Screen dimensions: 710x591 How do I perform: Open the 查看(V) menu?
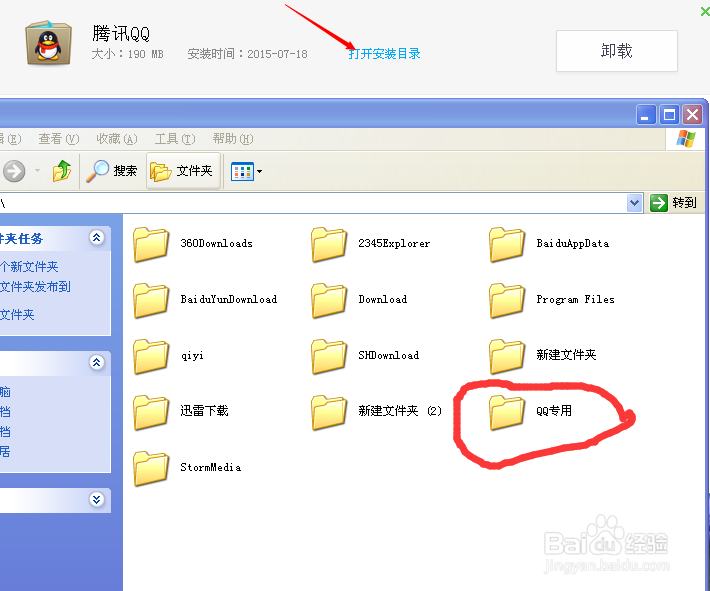click(x=59, y=139)
